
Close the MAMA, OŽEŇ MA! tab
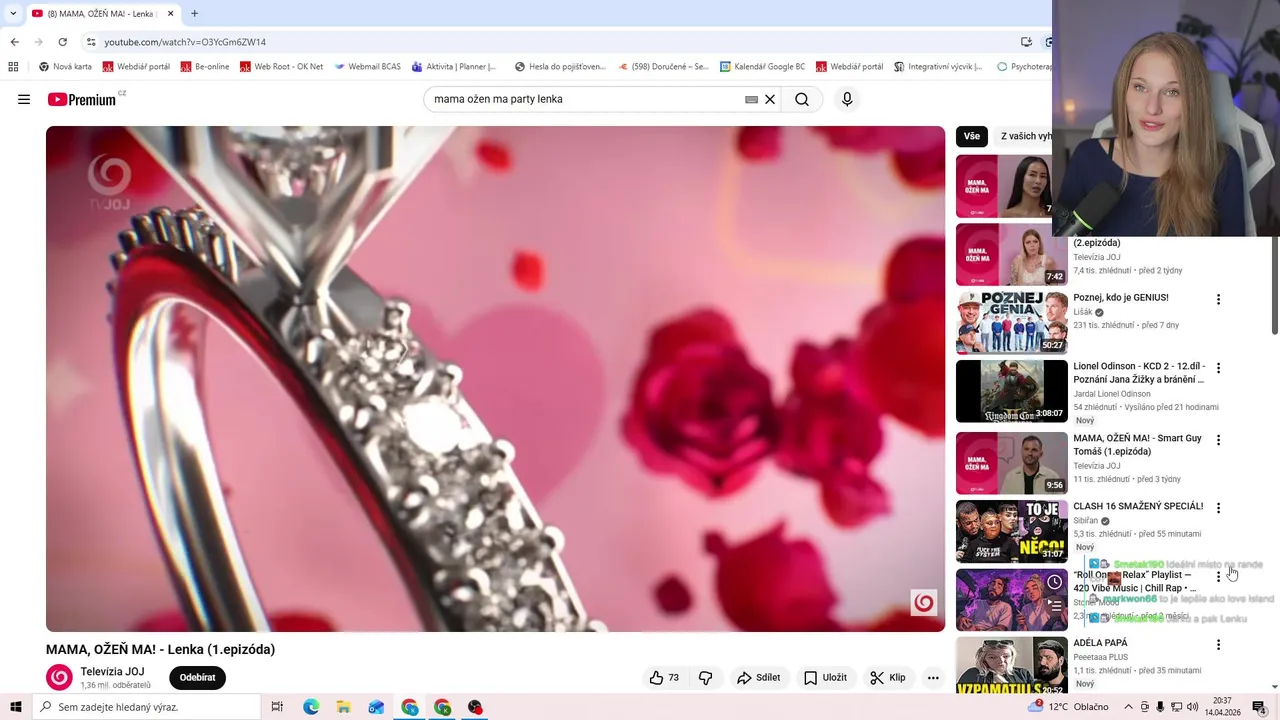coord(170,13)
